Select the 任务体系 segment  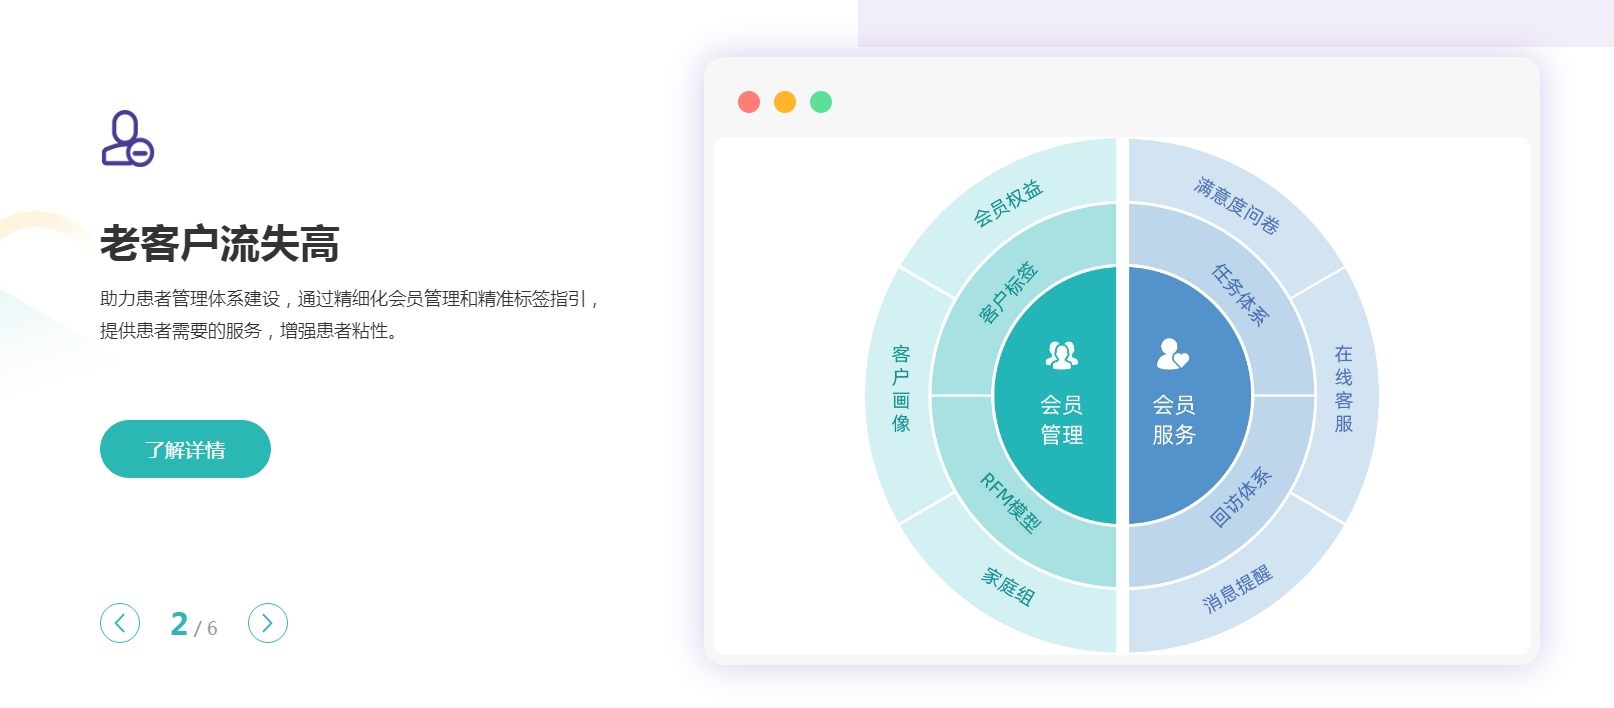(1240, 294)
